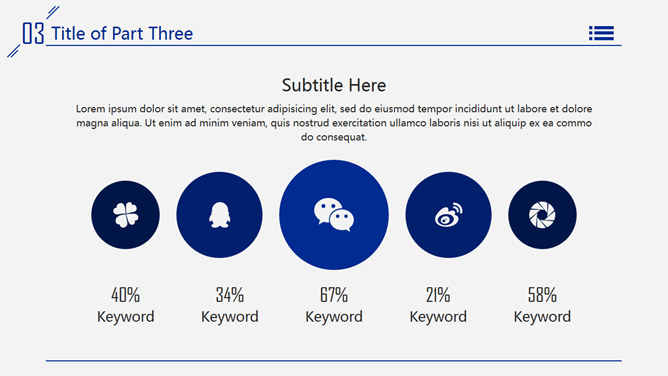The image size is (668, 376).
Task: Select the camera aperture icon circle
Action: point(542,215)
